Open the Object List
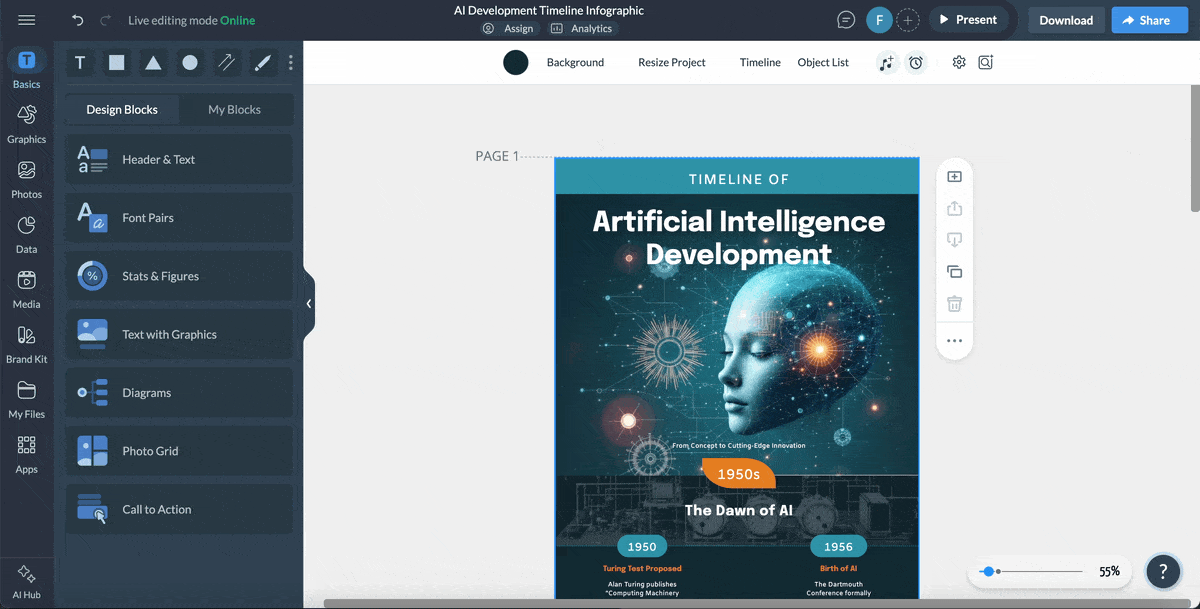The height and width of the screenshot is (609, 1200). (x=823, y=62)
